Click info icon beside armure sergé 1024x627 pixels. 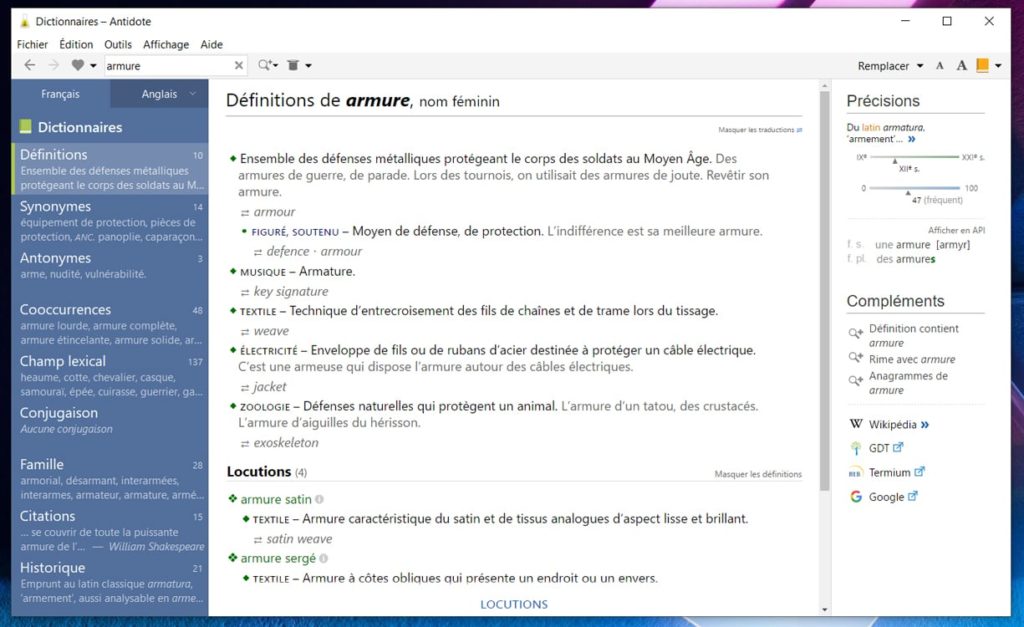[x=323, y=558]
